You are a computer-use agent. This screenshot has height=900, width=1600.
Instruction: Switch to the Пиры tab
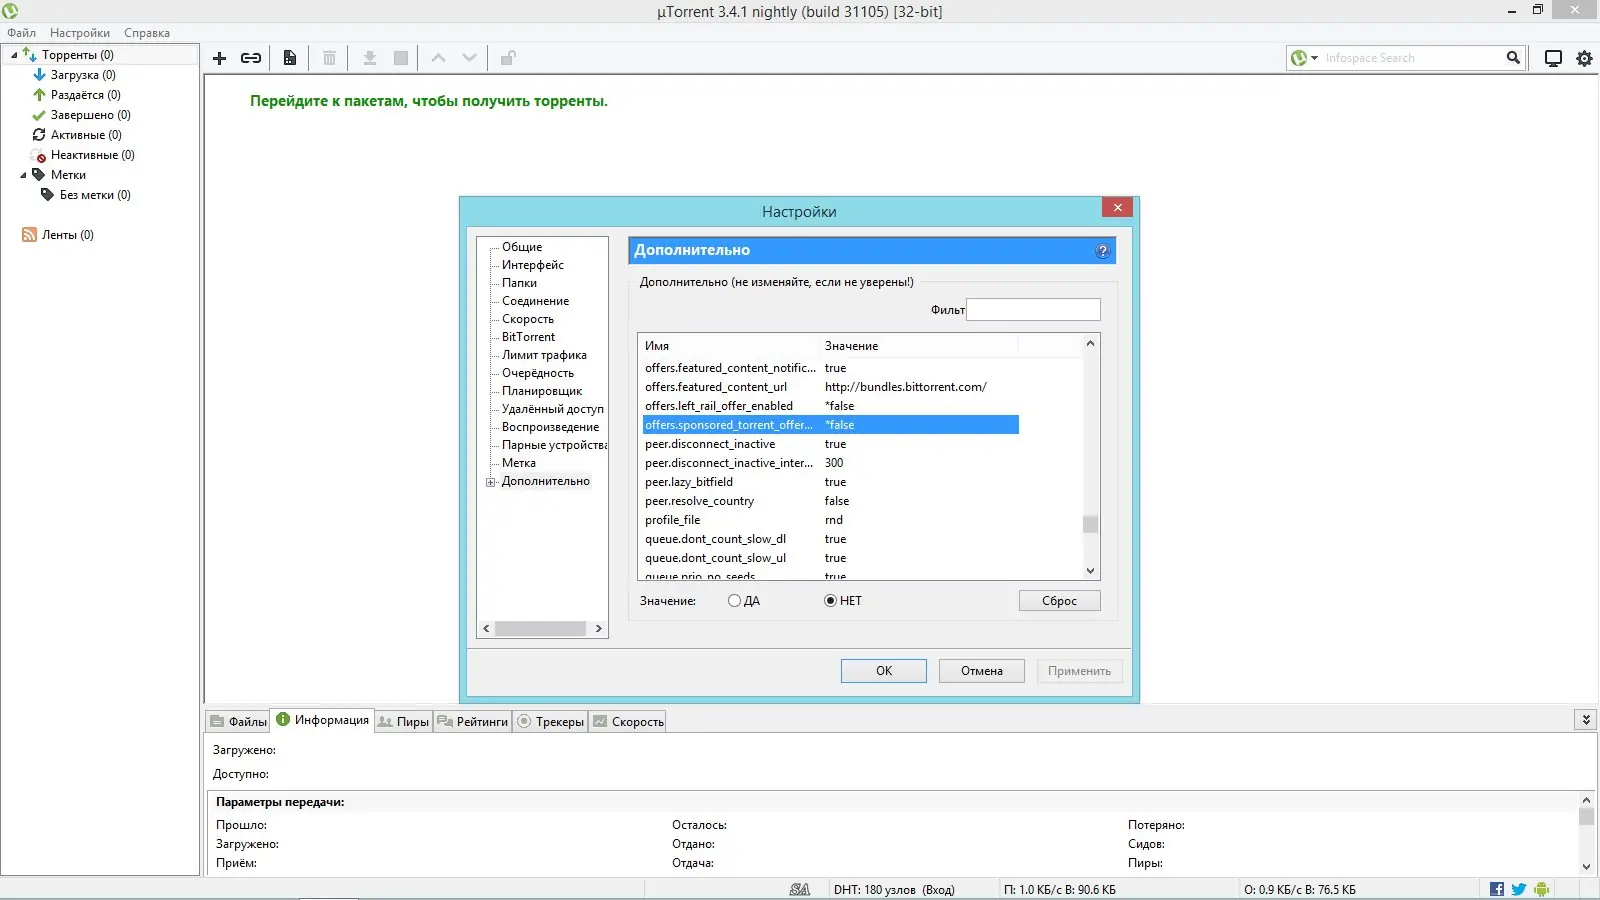403,721
